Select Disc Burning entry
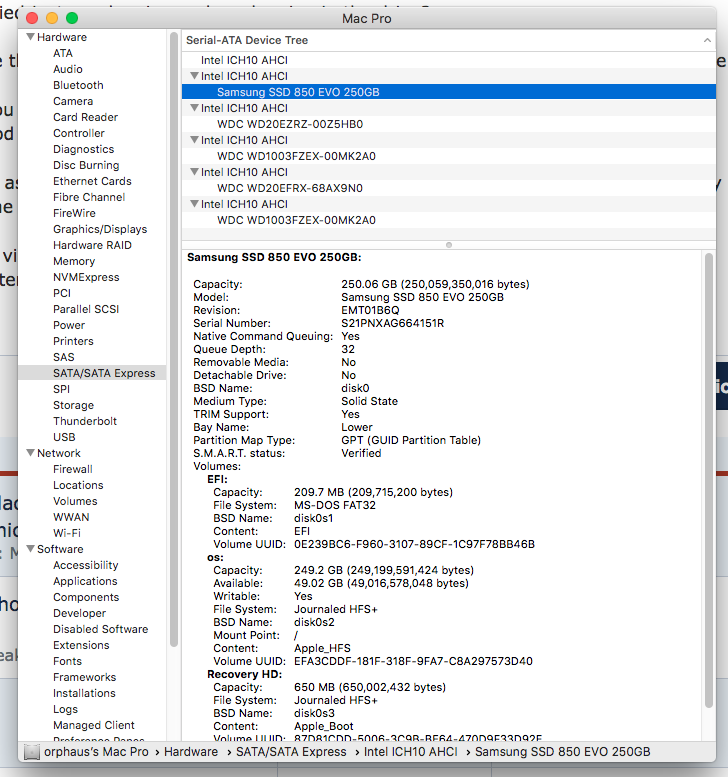The image size is (728, 777). click(x=86, y=165)
